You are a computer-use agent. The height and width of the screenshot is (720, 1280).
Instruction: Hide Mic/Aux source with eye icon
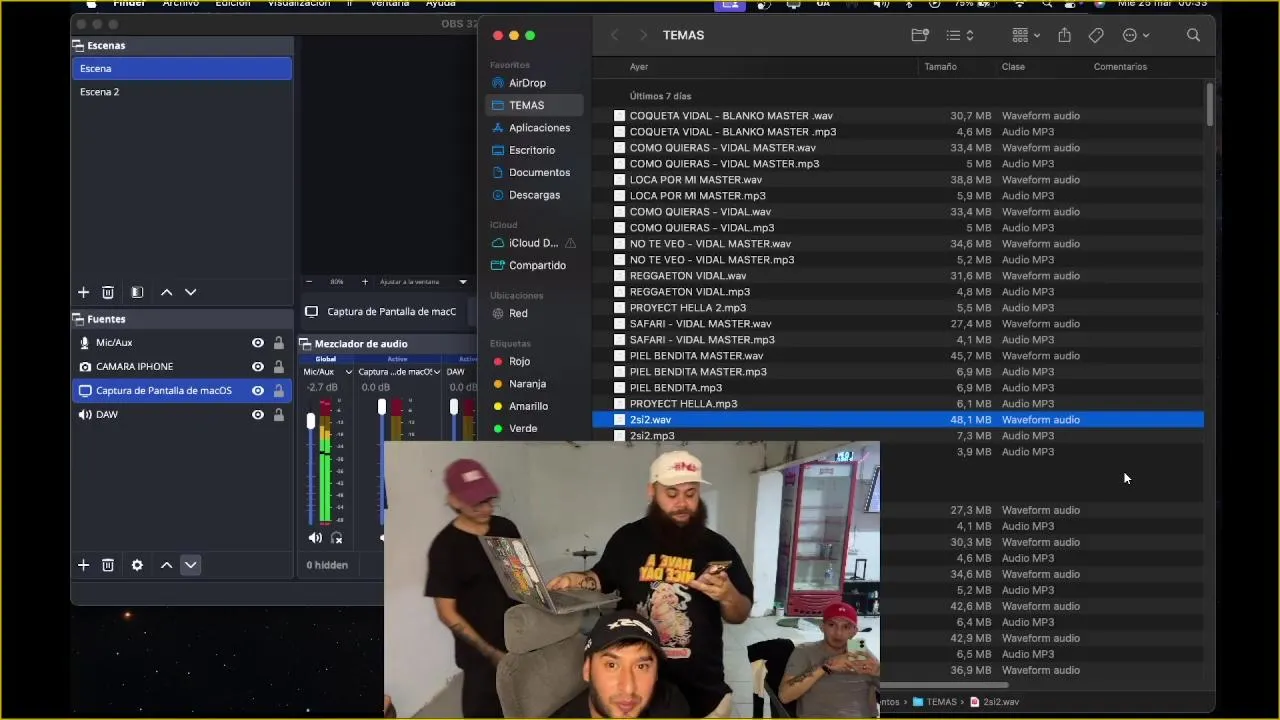pos(258,342)
